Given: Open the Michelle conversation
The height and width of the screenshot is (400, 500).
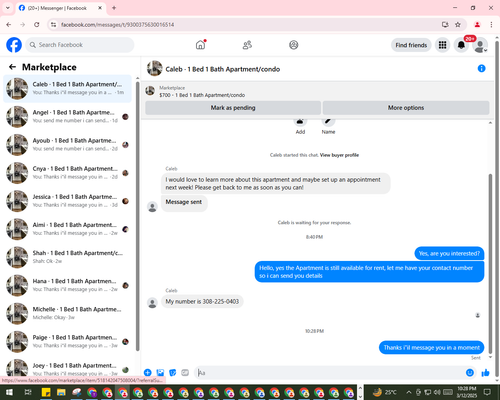Looking at the screenshot, I should (67, 313).
